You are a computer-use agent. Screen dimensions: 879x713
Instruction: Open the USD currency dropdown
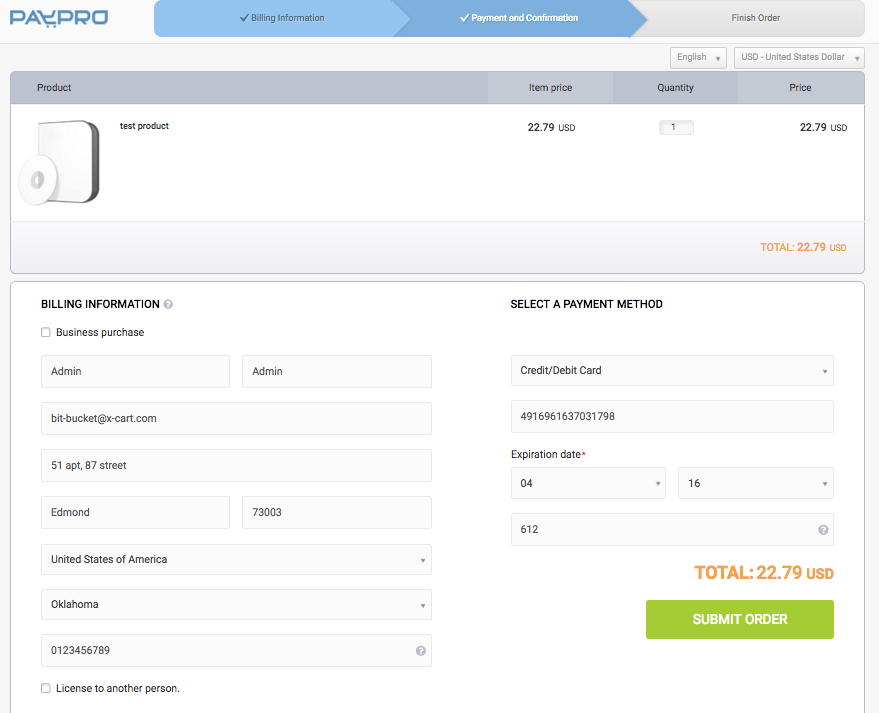point(798,57)
